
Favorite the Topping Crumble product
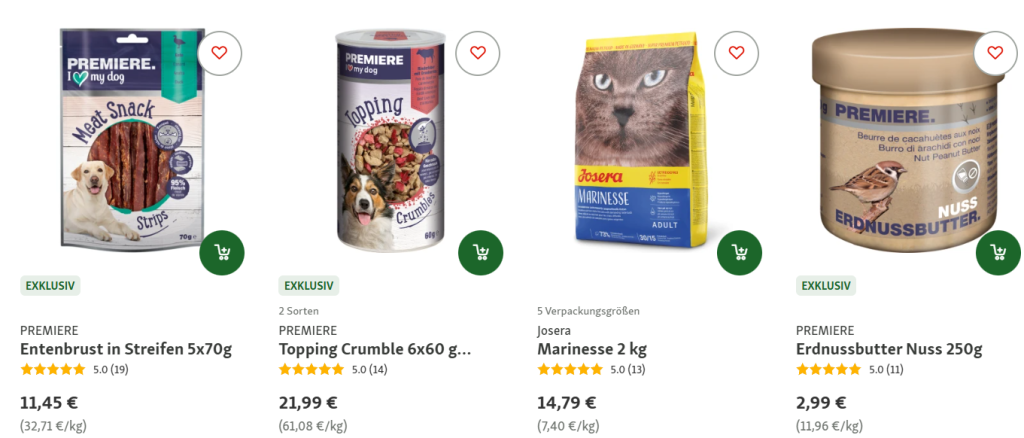tap(478, 53)
